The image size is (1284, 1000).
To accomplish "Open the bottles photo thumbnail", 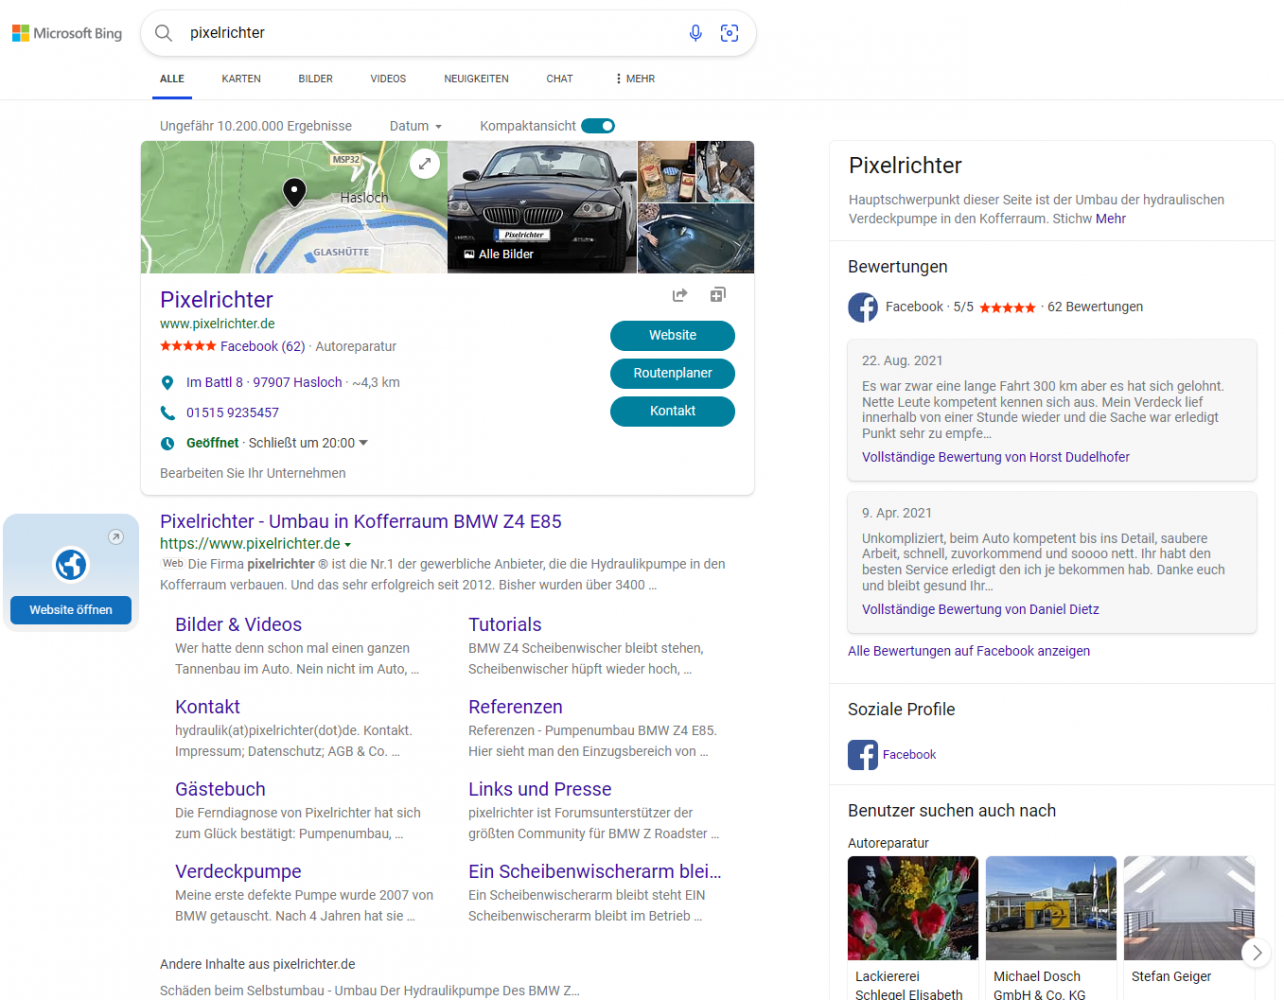I will coord(667,171).
